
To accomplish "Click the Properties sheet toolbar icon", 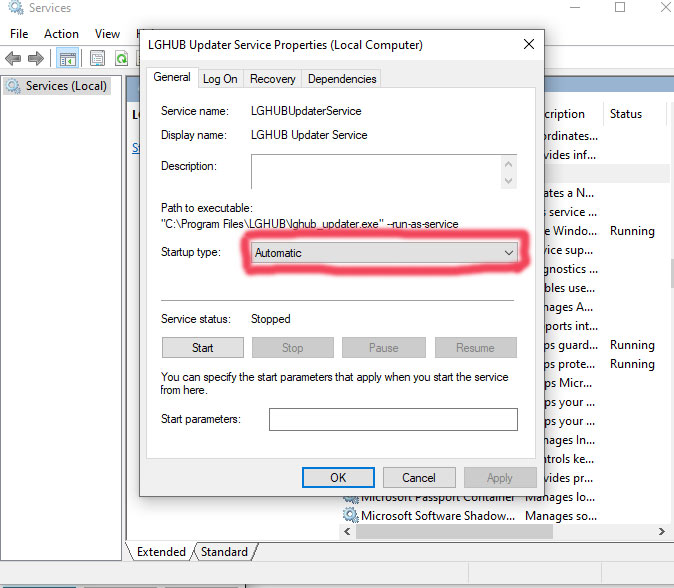I will click(x=97, y=58).
